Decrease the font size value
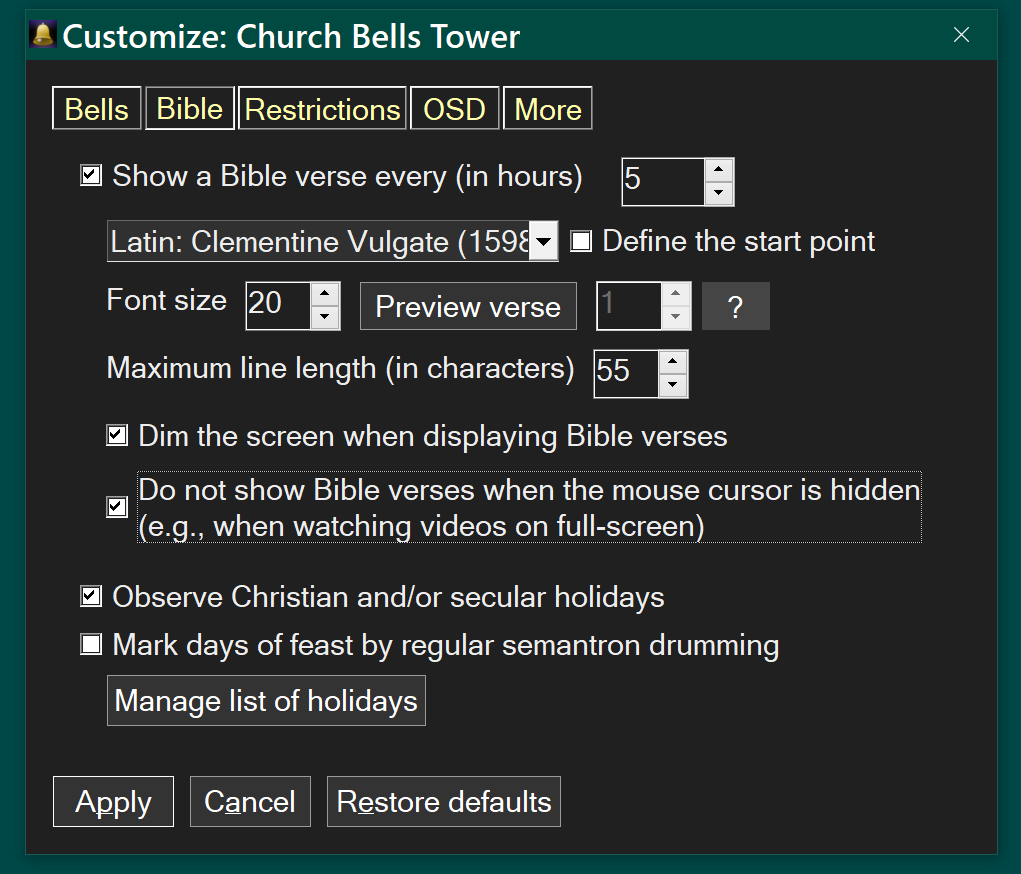Image resolution: width=1021 pixels, height=874 pixels. pos(325,317)
